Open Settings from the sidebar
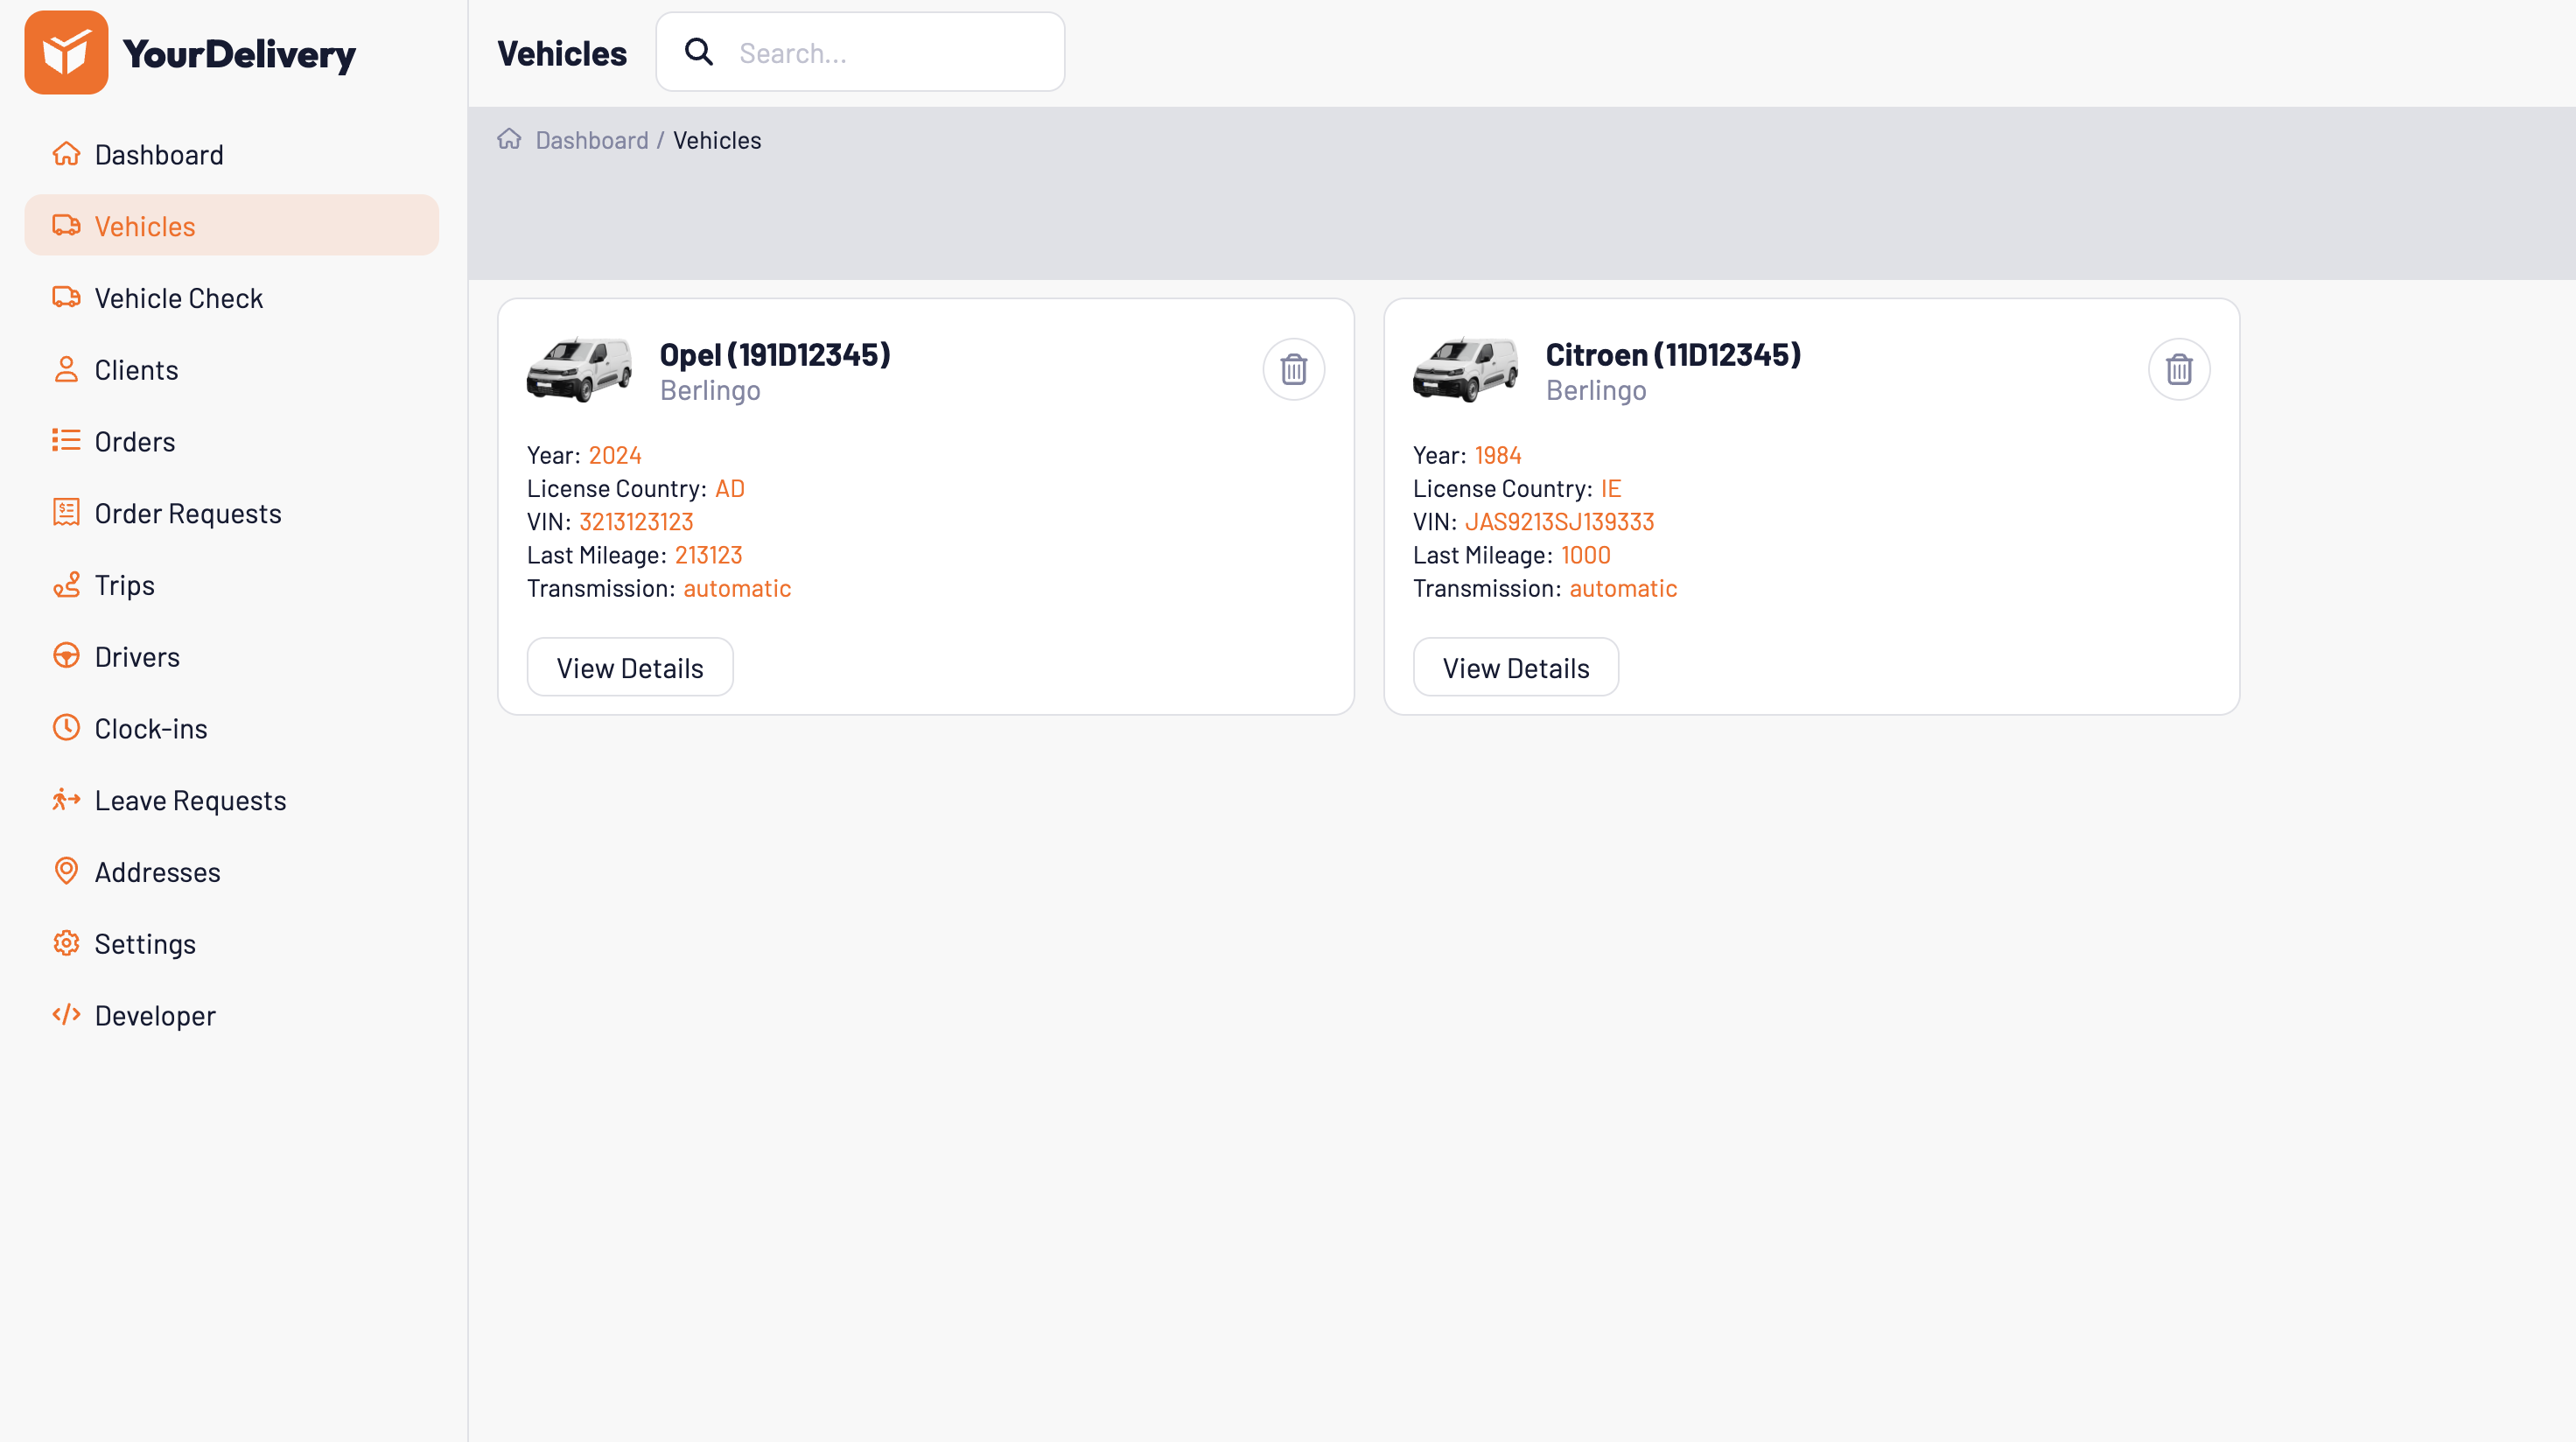 click(x=145, y=943)
